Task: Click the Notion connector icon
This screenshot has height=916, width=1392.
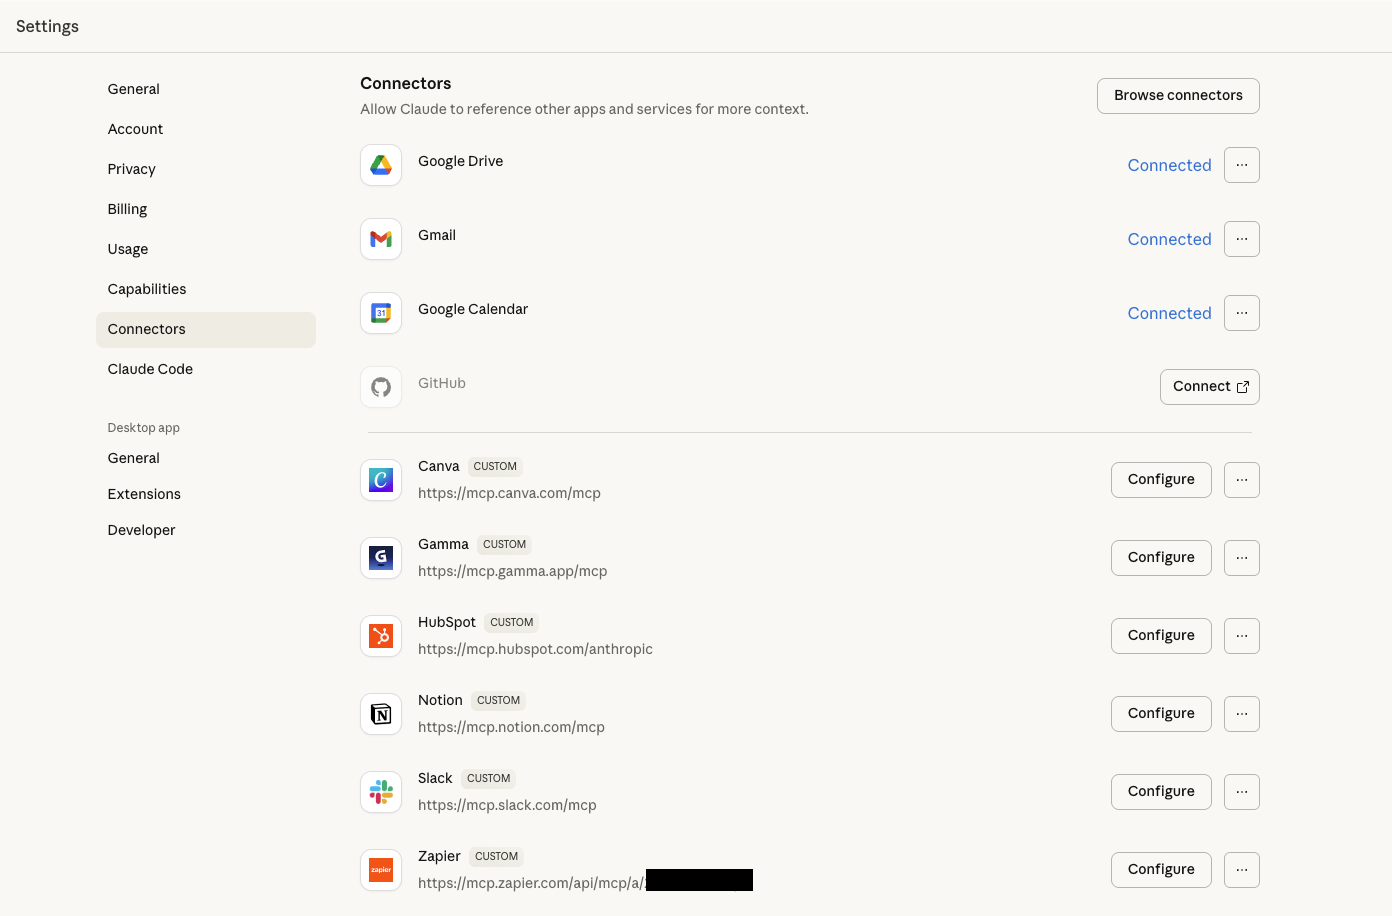Action: [381, 713]
